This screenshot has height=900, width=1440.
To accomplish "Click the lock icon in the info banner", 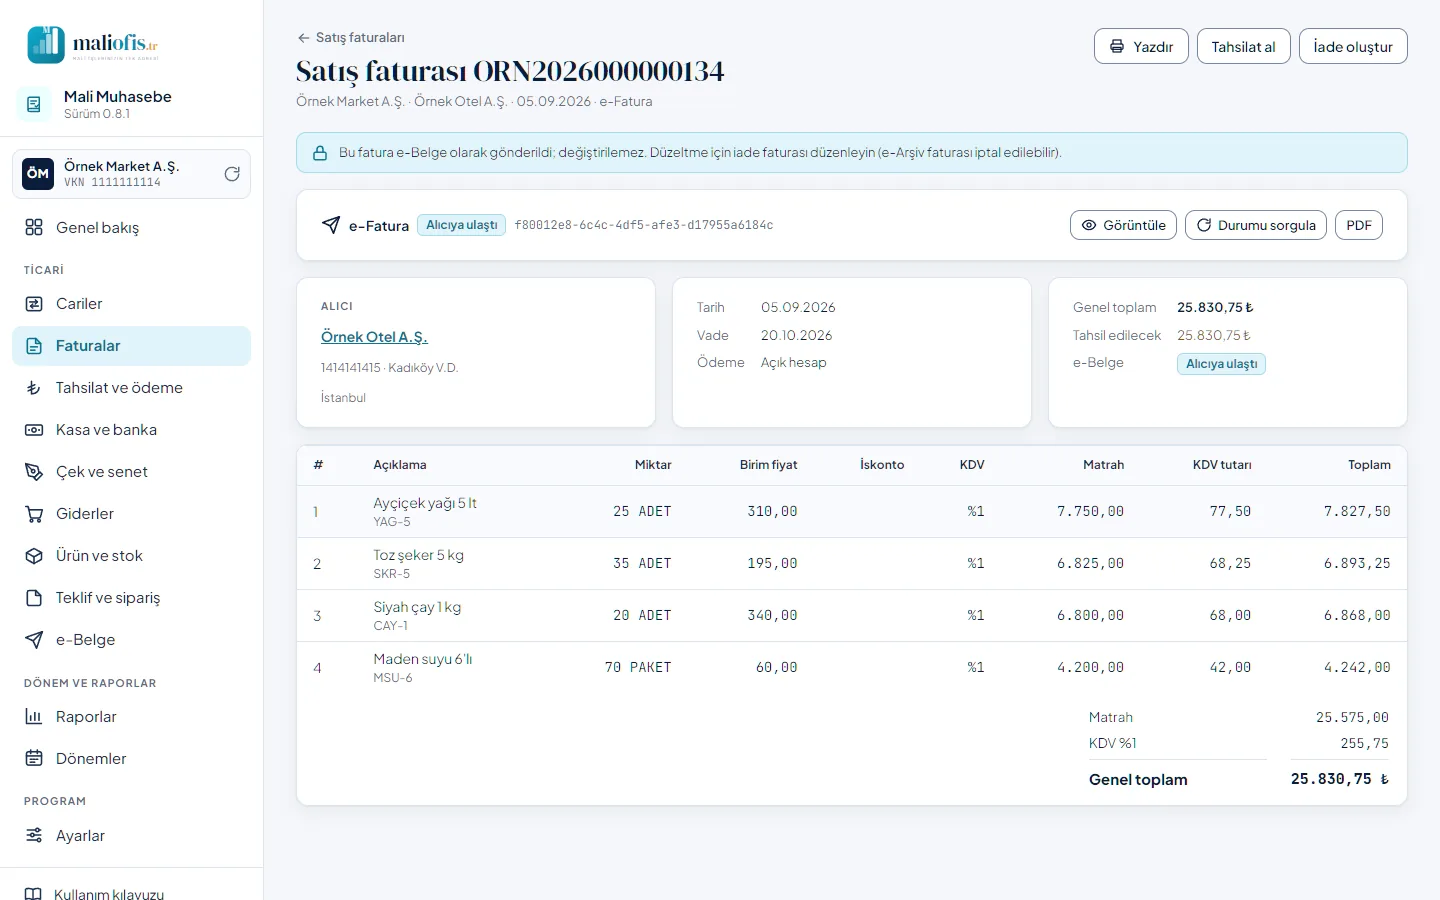I will (x=320, y=153).
